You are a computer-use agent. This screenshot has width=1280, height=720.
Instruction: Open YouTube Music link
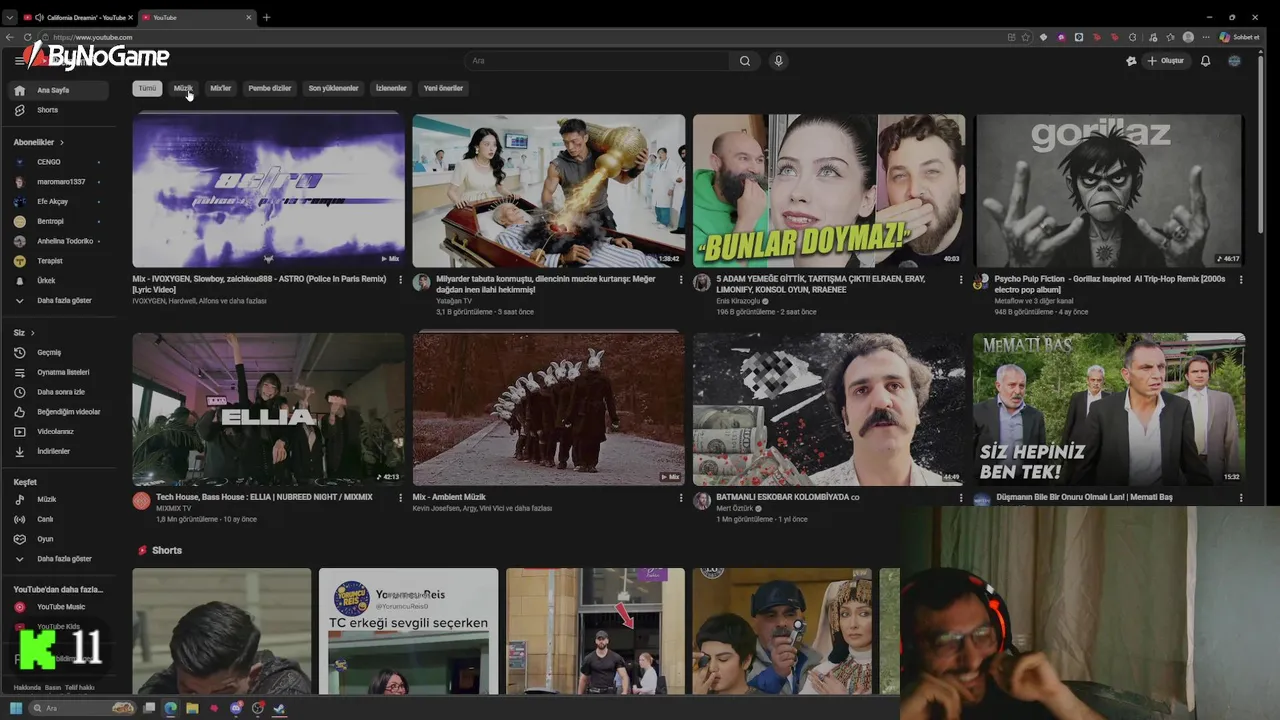click(x=58, y=607)
